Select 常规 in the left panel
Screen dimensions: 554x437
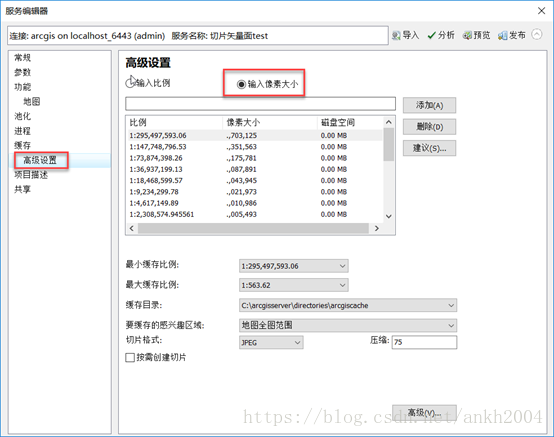click(23, 58)
